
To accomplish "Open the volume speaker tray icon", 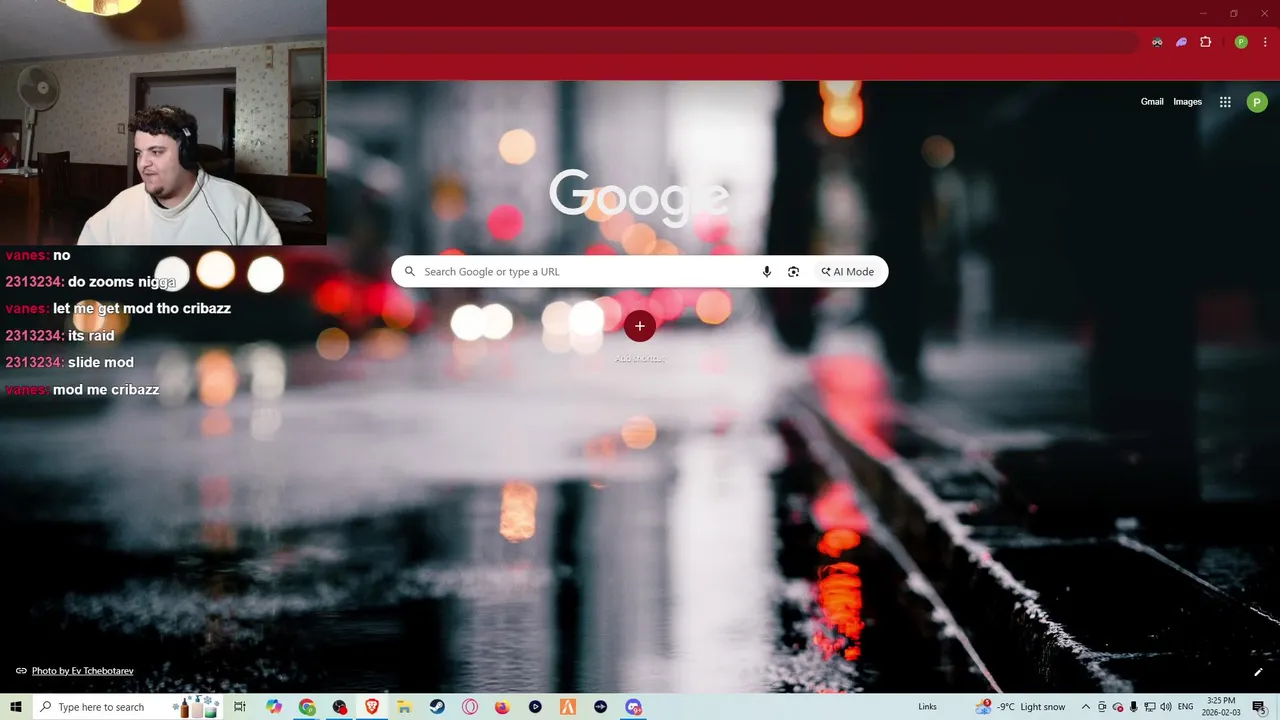I will (x=1166, y=707).
